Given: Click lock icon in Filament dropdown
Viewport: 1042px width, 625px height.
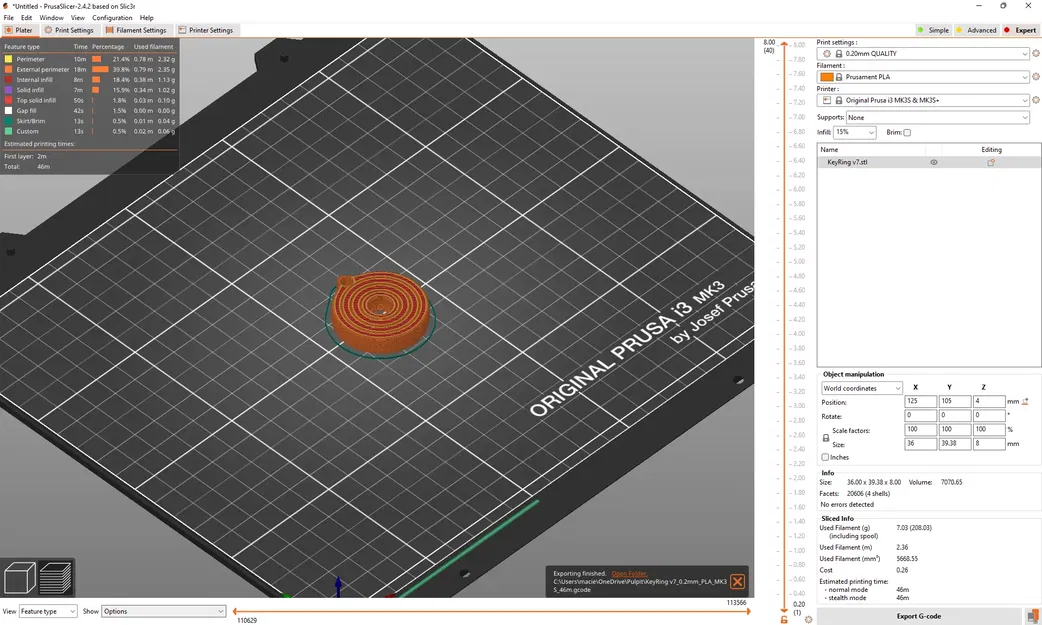Looking at the screenshot, I should 839,77.
